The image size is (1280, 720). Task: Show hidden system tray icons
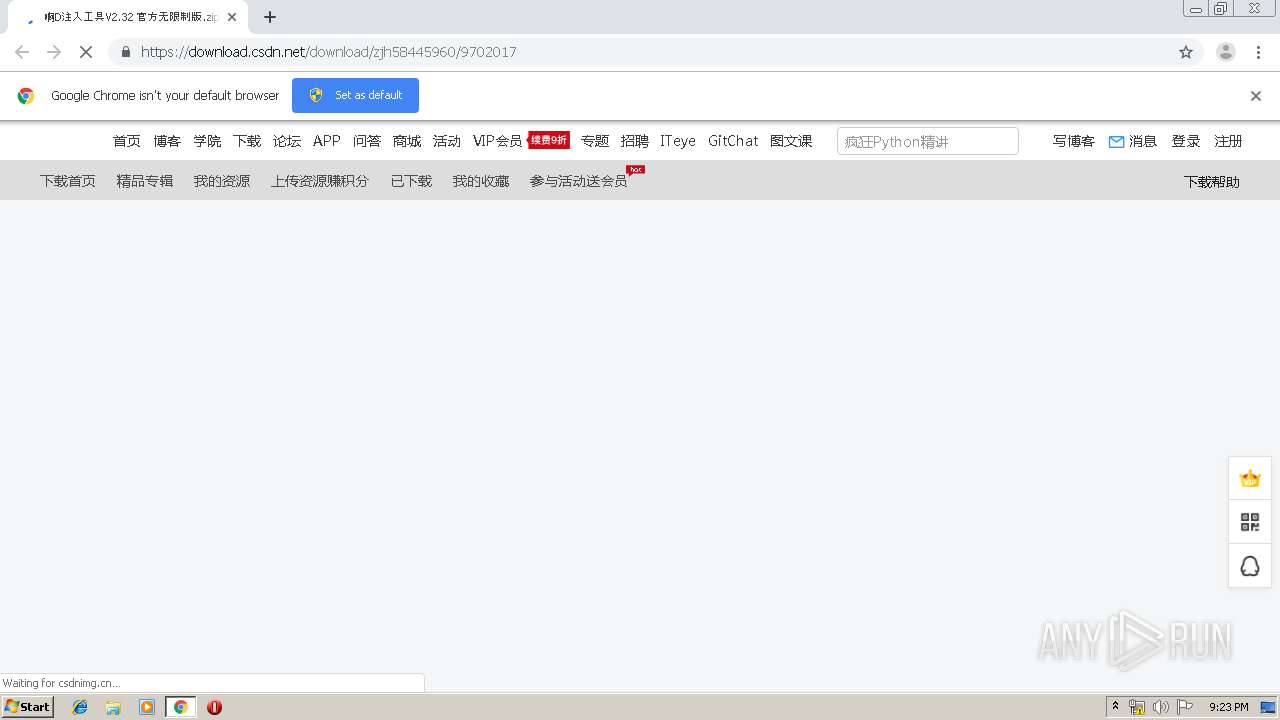[1116, 707]
